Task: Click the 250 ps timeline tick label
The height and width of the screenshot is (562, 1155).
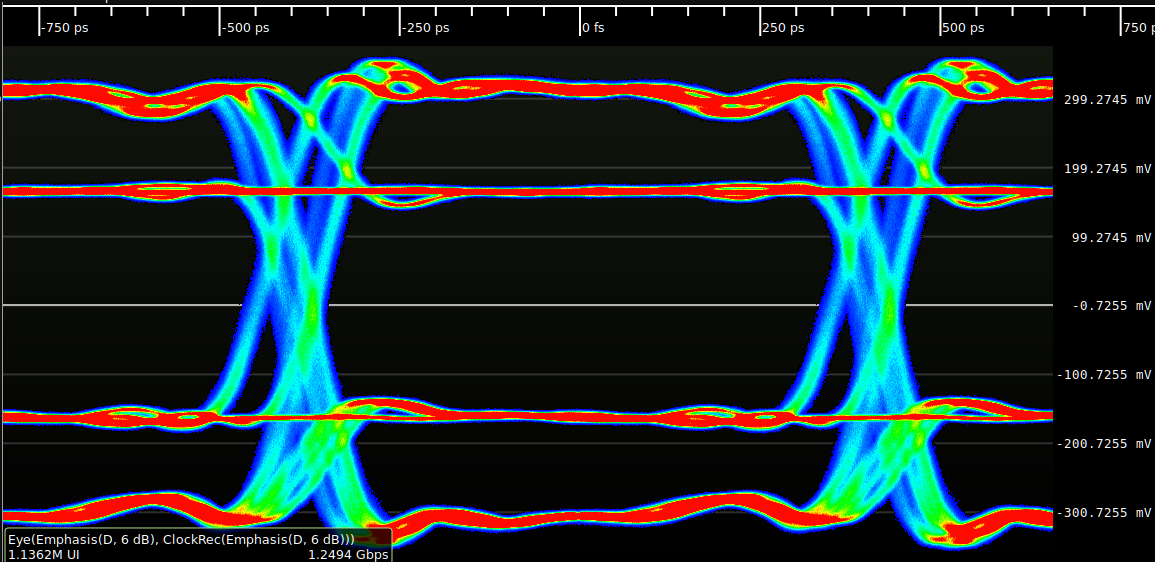Action: coord(783,28)
